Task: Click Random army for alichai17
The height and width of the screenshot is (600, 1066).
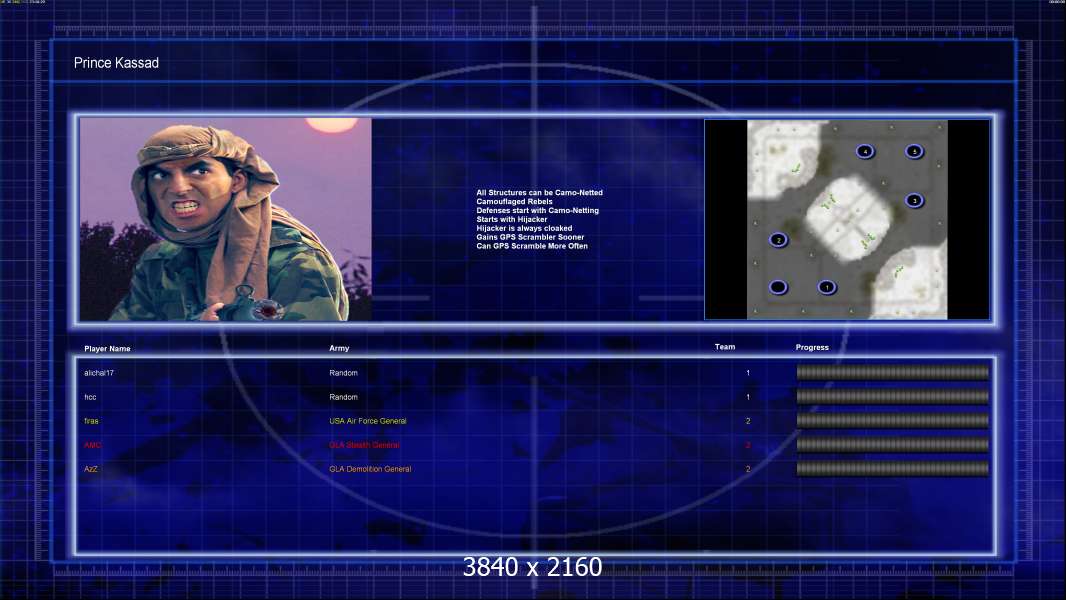Action: point(343,373)
